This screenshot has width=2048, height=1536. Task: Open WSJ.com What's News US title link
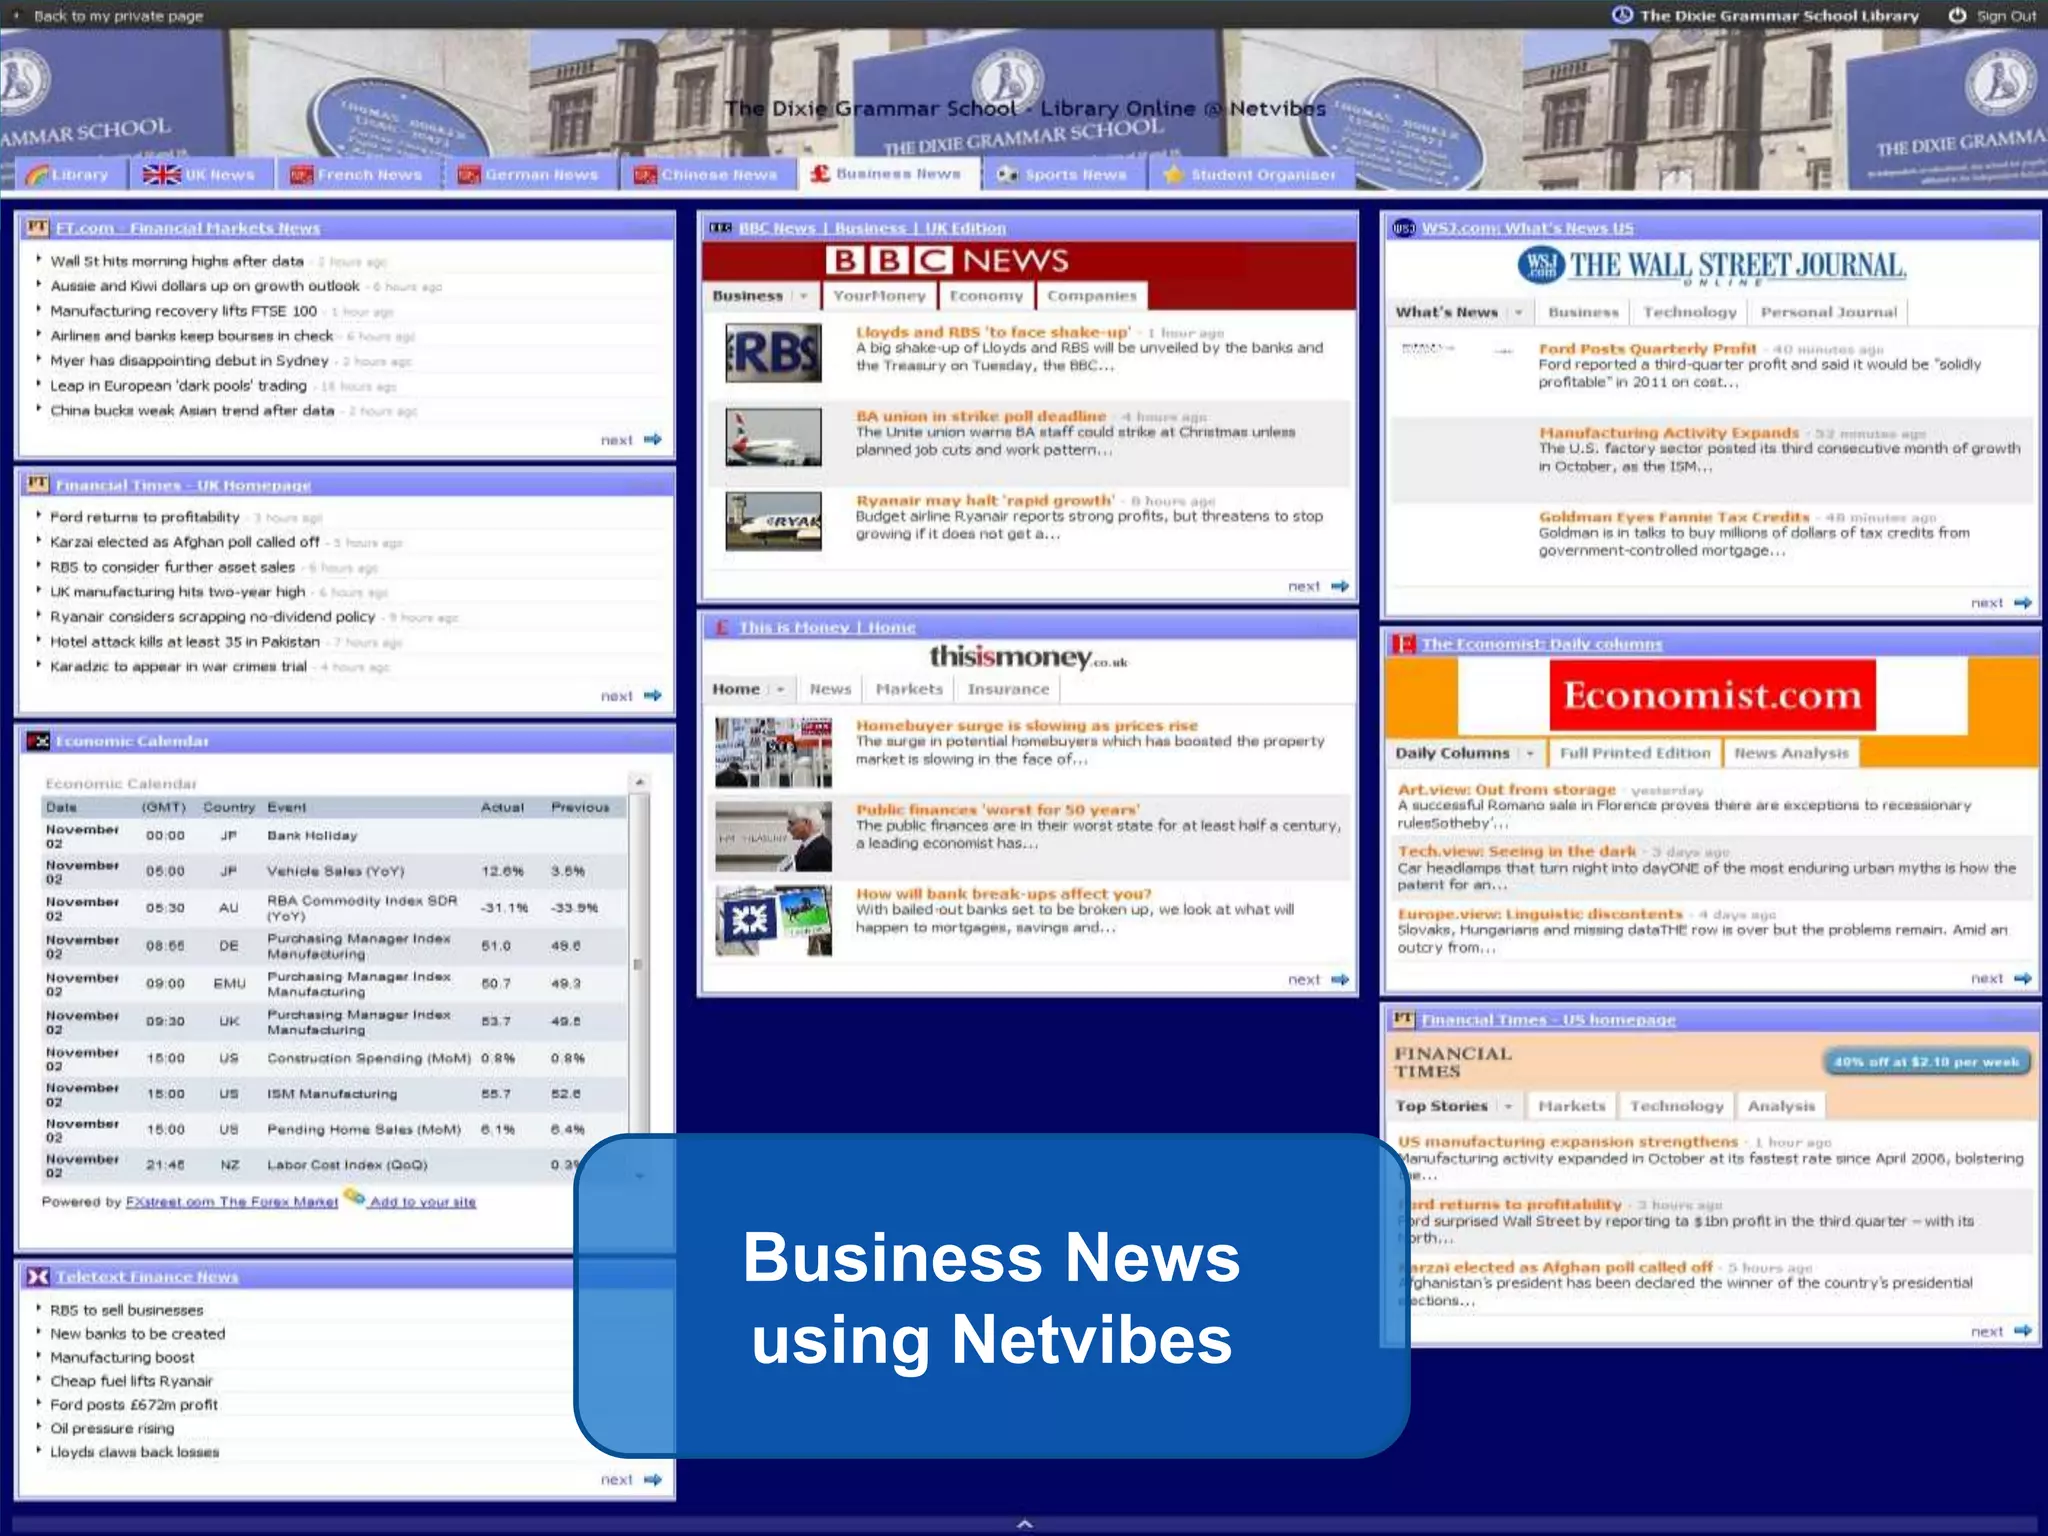1528,228
